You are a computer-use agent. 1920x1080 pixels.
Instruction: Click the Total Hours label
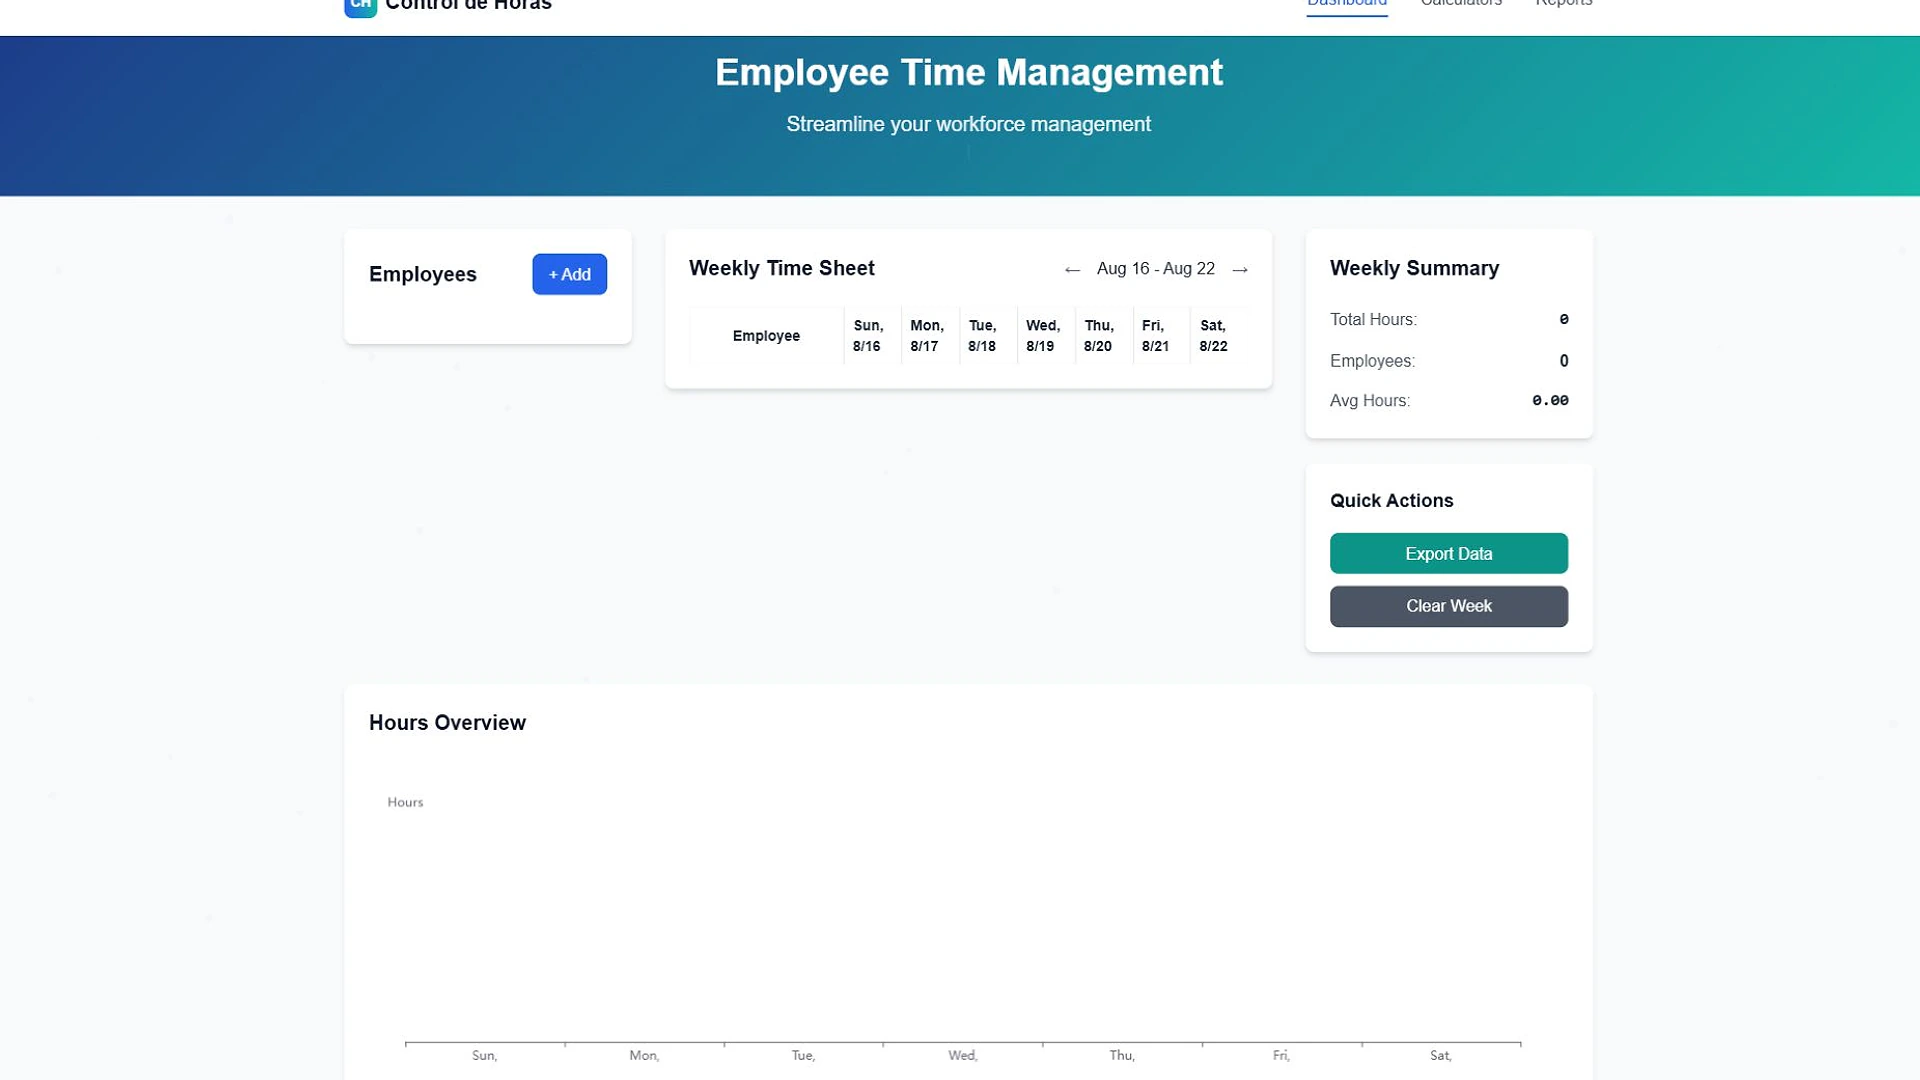click(1373, 320)
